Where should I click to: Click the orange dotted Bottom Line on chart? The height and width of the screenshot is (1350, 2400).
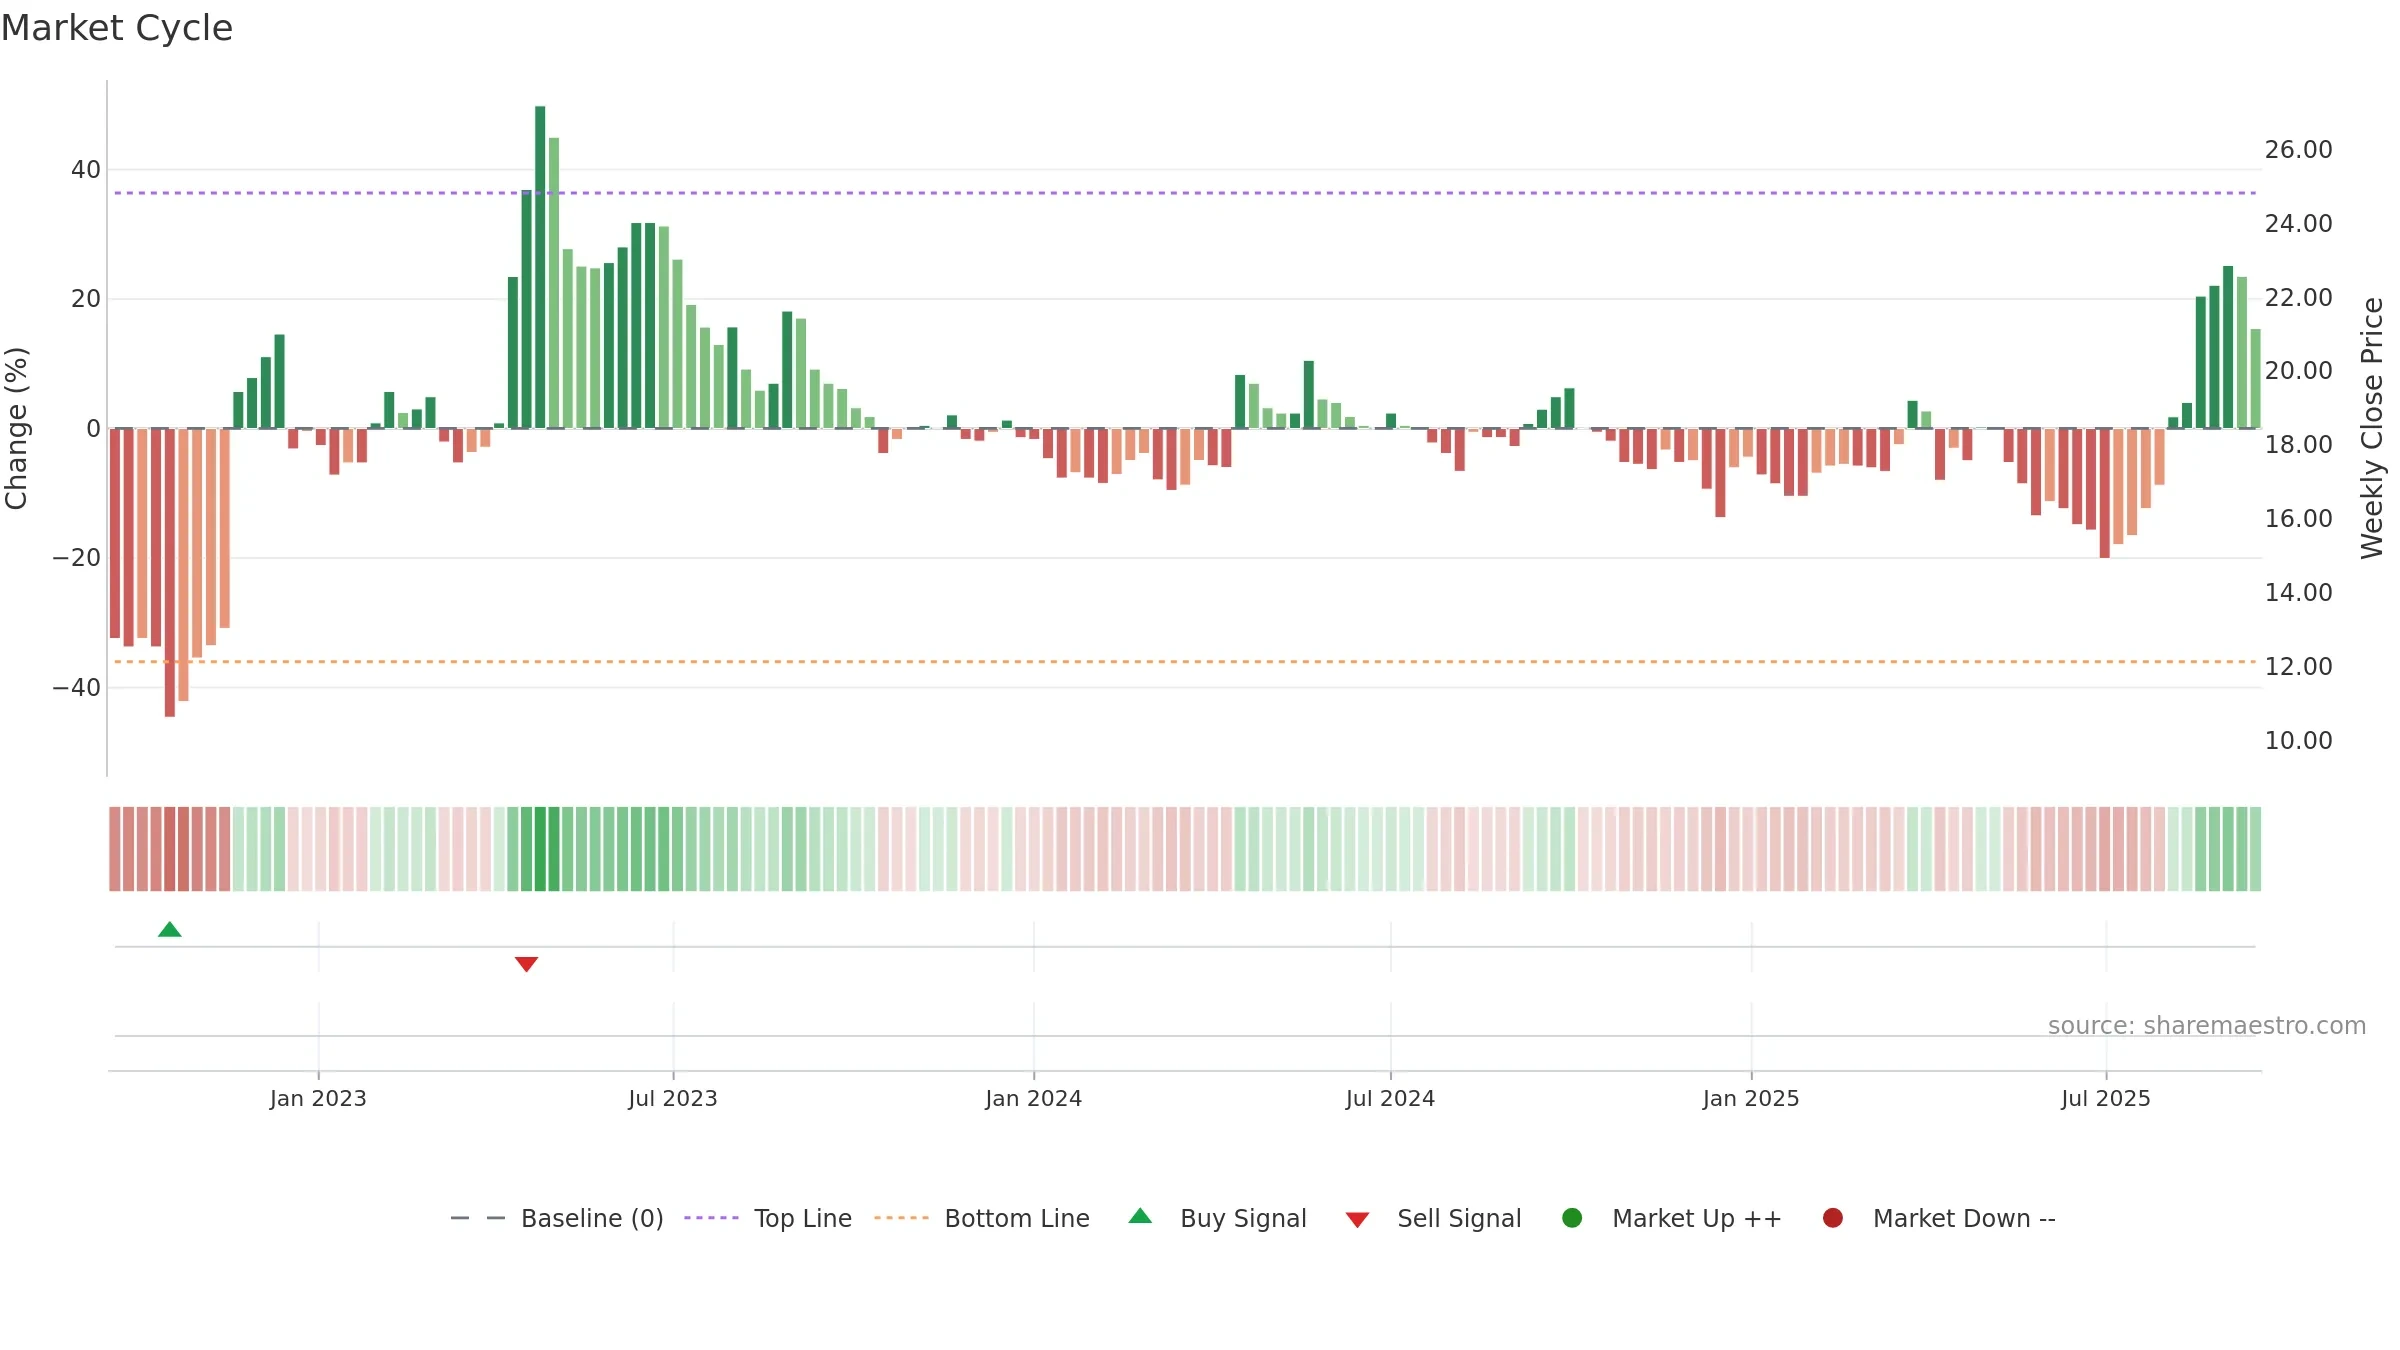(1185, 662)
